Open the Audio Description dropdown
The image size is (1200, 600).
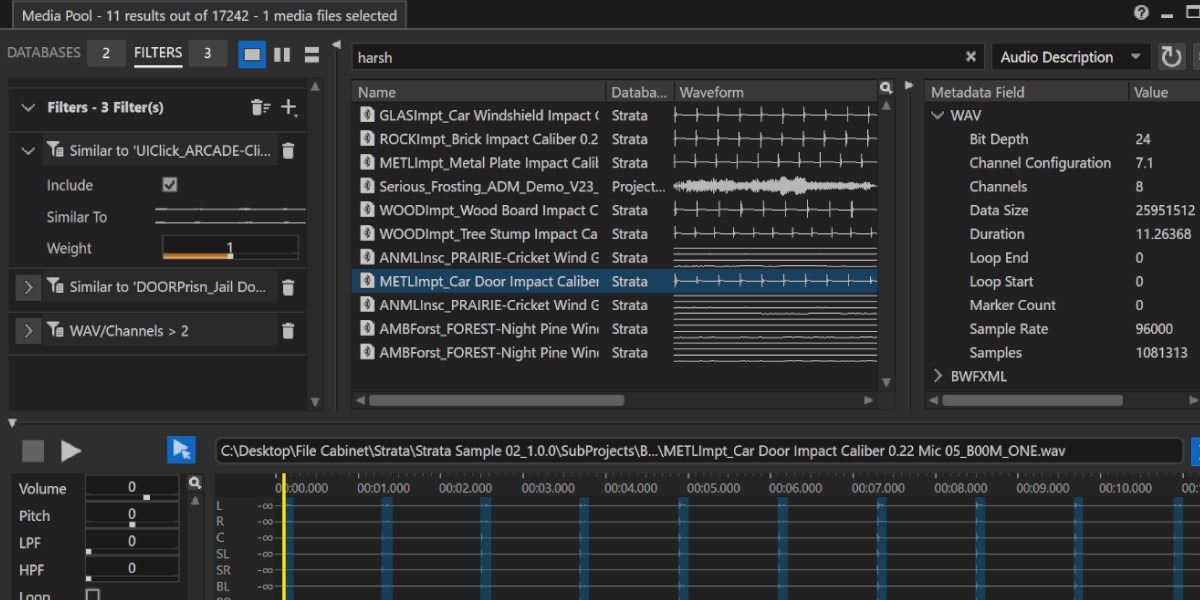click(x=1070, y=57)
